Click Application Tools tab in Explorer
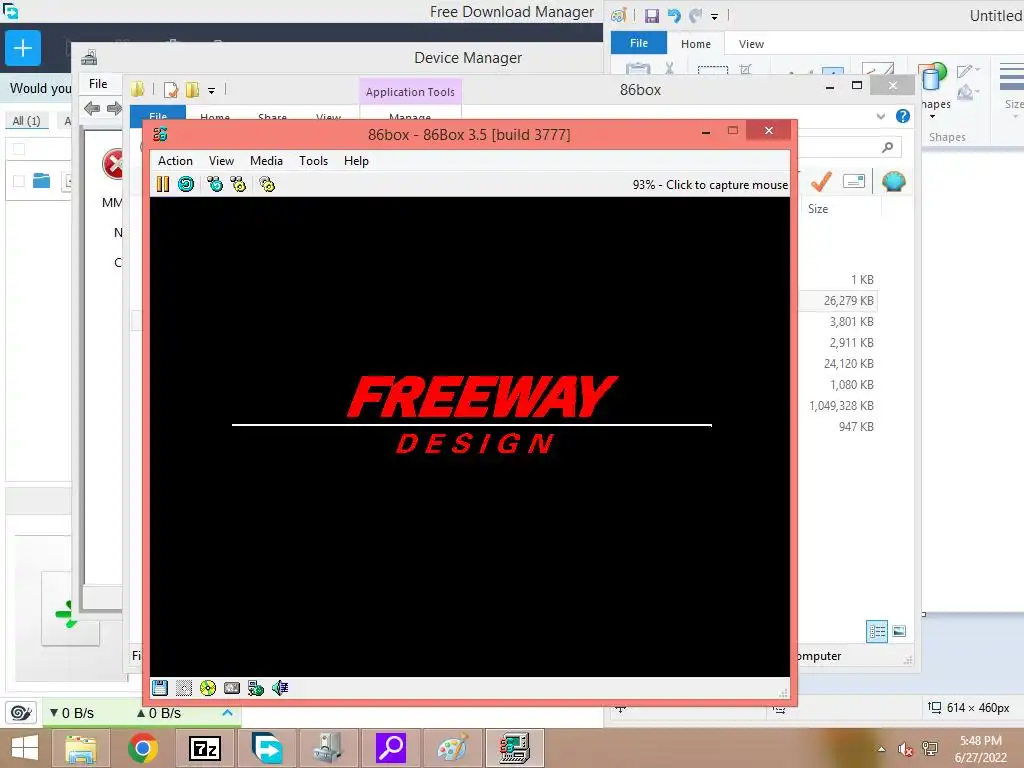Screen dimensions: 1024x768 point(410,92)
